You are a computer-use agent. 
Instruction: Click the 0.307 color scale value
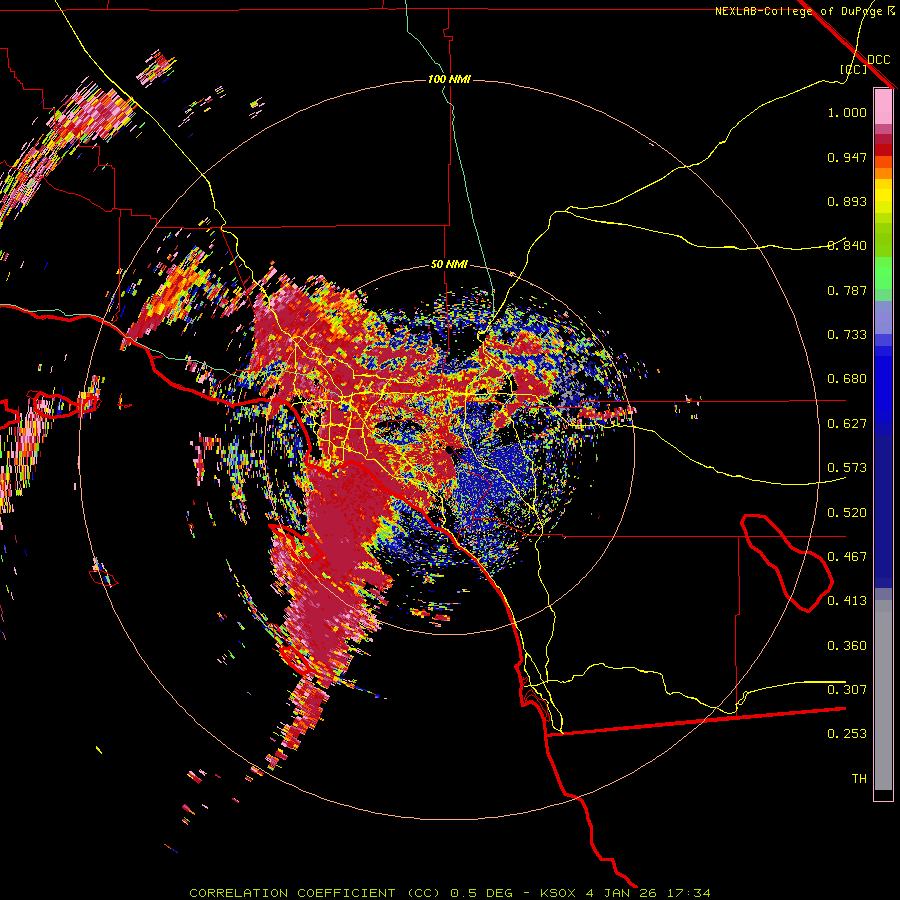tap(847, 690)
